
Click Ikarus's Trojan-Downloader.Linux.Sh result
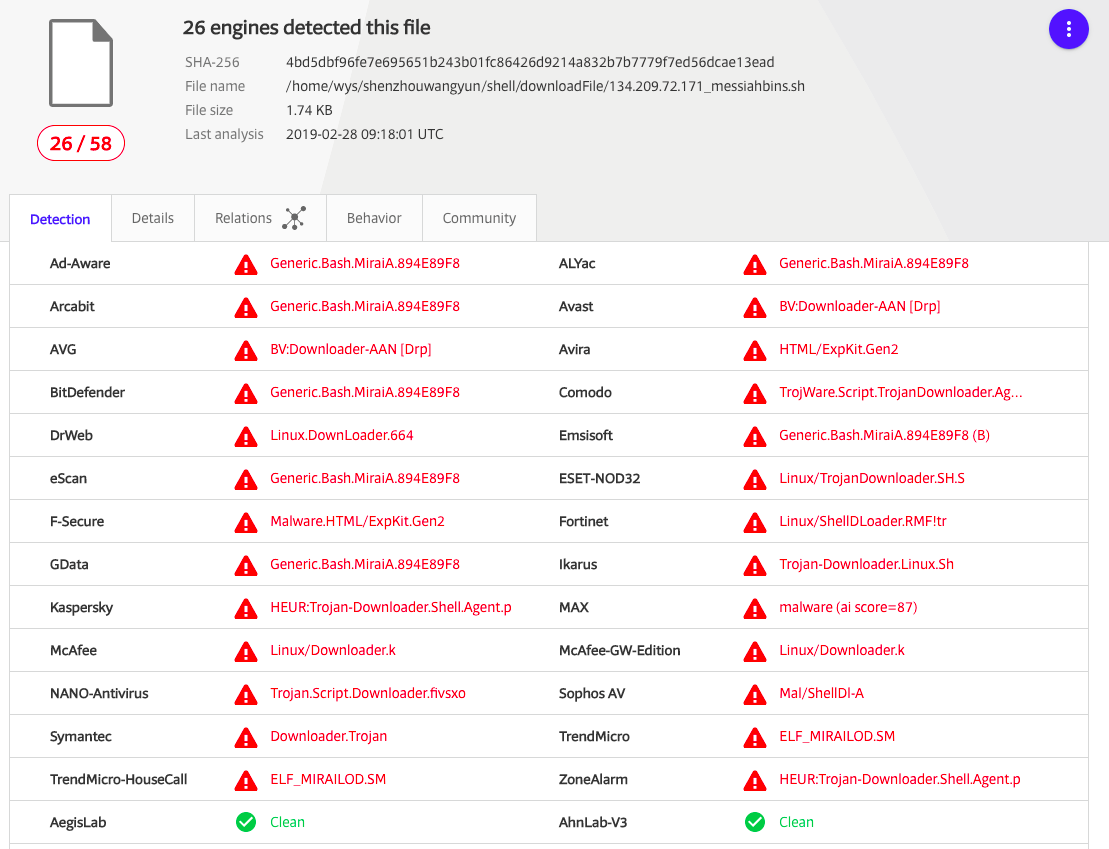coord(866,565)
